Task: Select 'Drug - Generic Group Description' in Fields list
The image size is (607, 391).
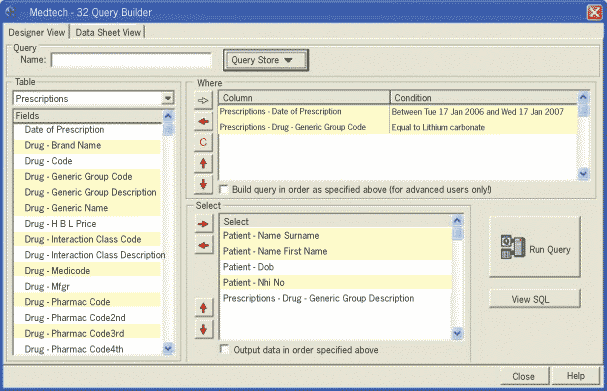Action: 87,192
